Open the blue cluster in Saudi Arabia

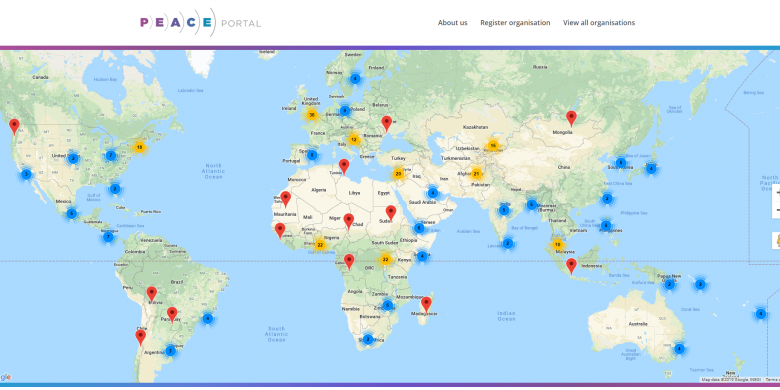coord(433,193)
